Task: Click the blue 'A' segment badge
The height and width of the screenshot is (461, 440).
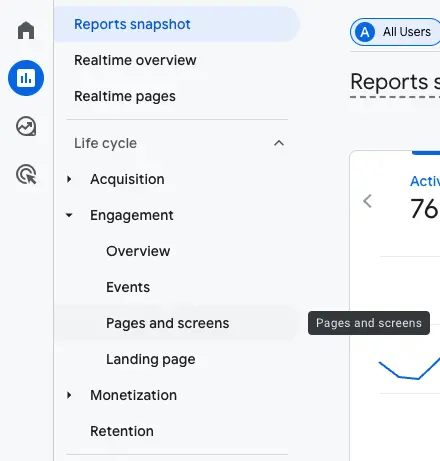Action: (x=365, y=32)
